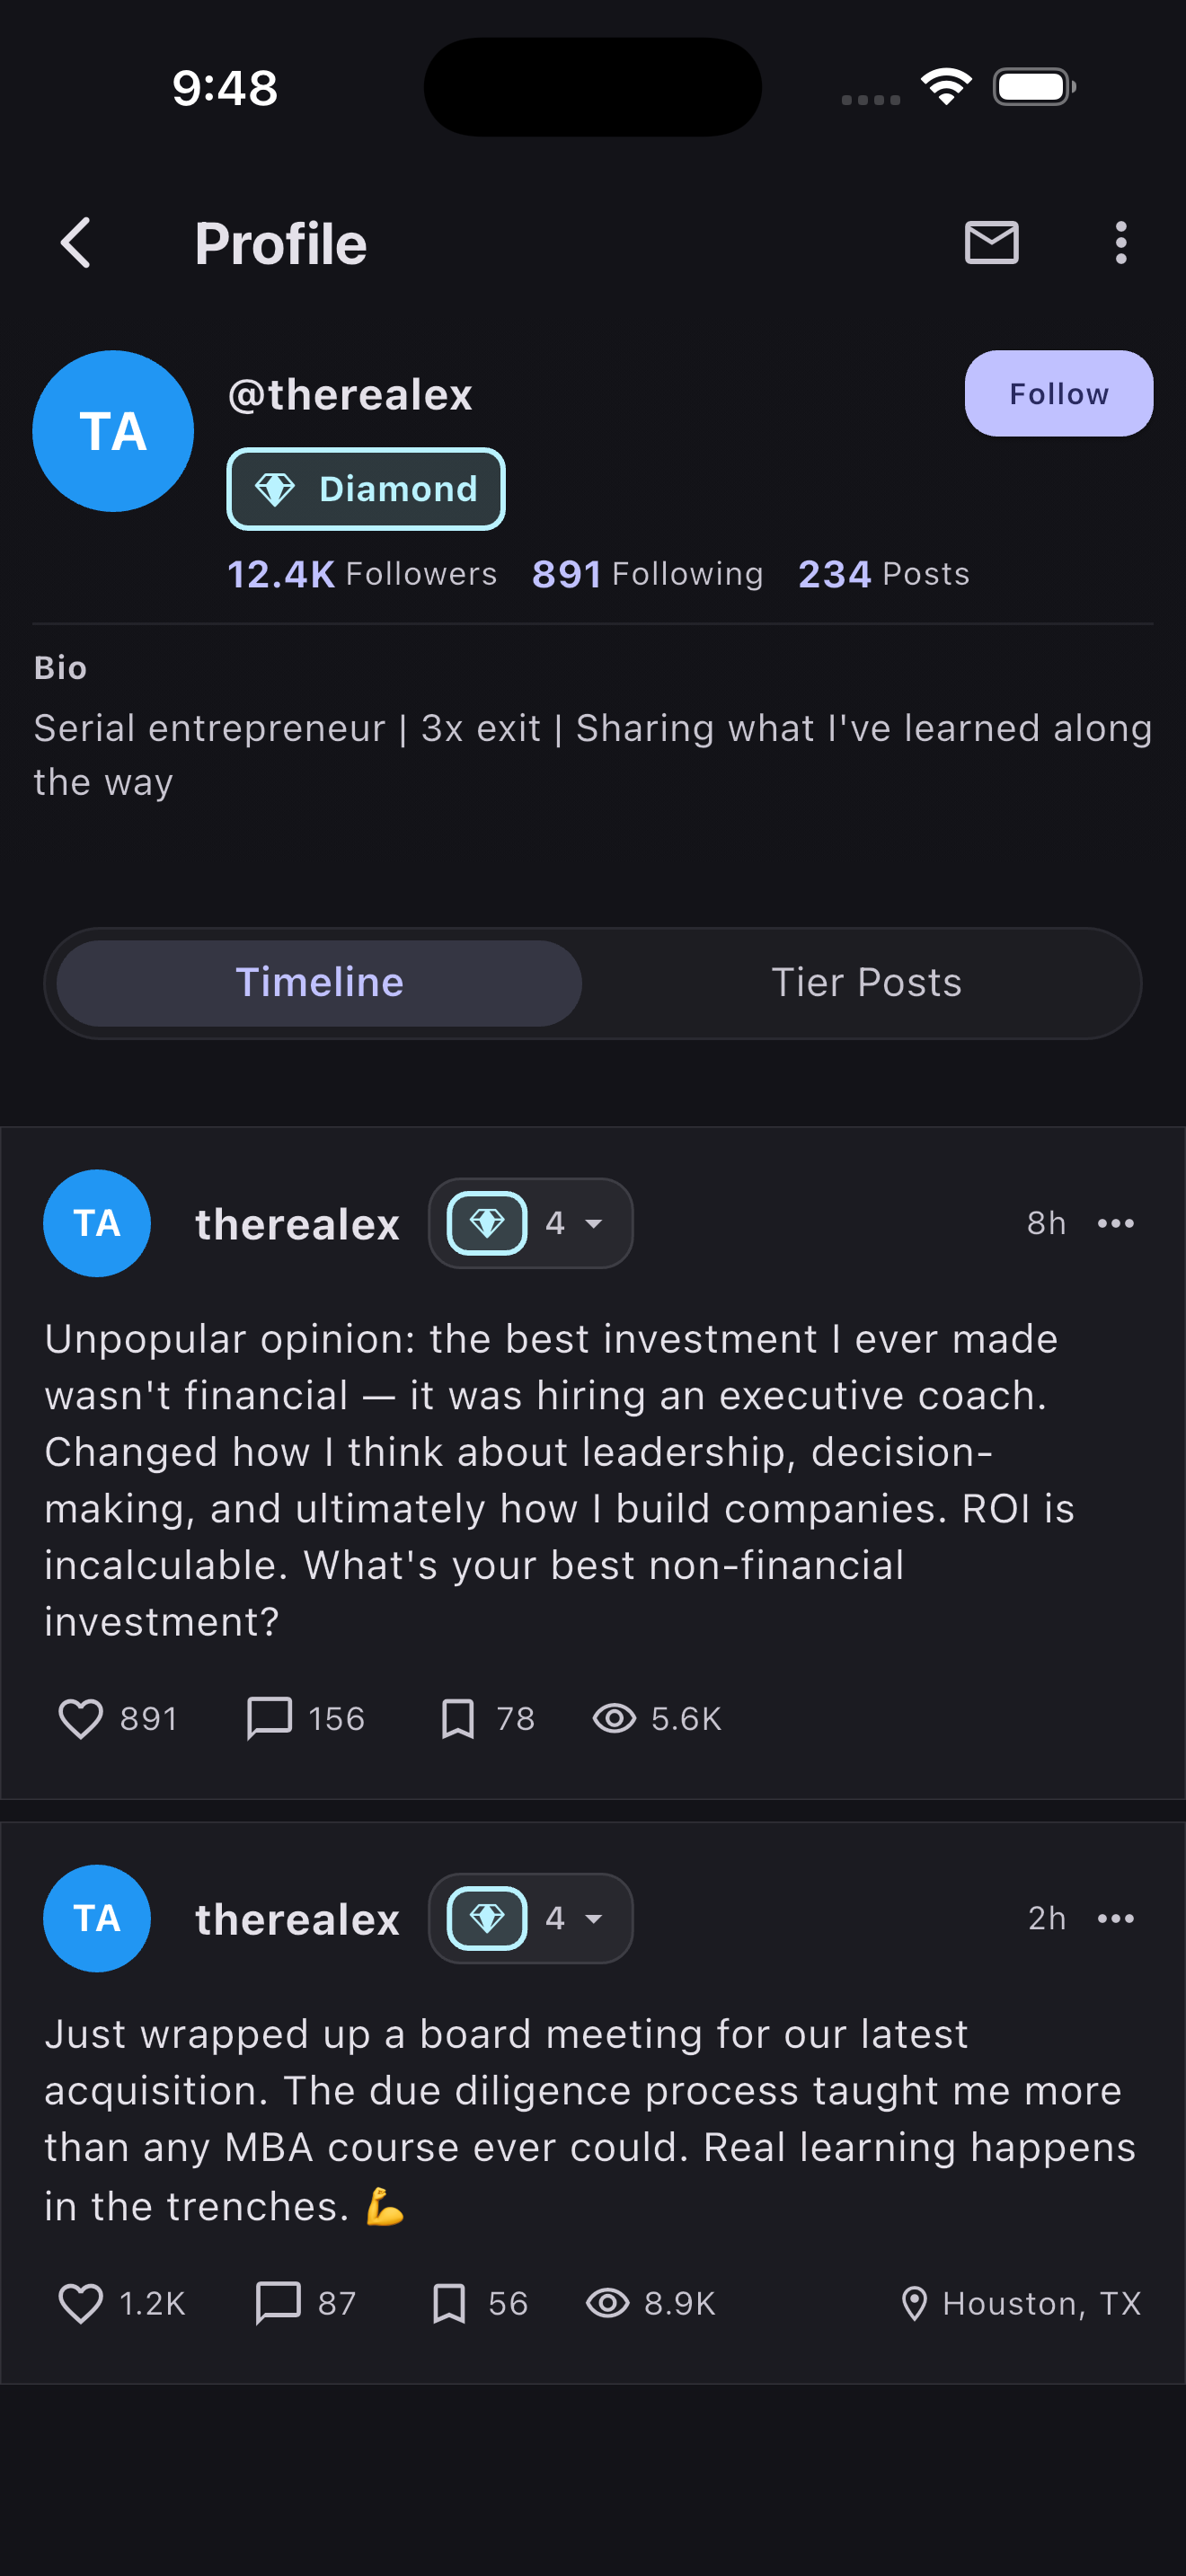Viewport: 1186px width, 2576px height.
Task: Tap the back arrow in the header
Action: pos(76,243)
